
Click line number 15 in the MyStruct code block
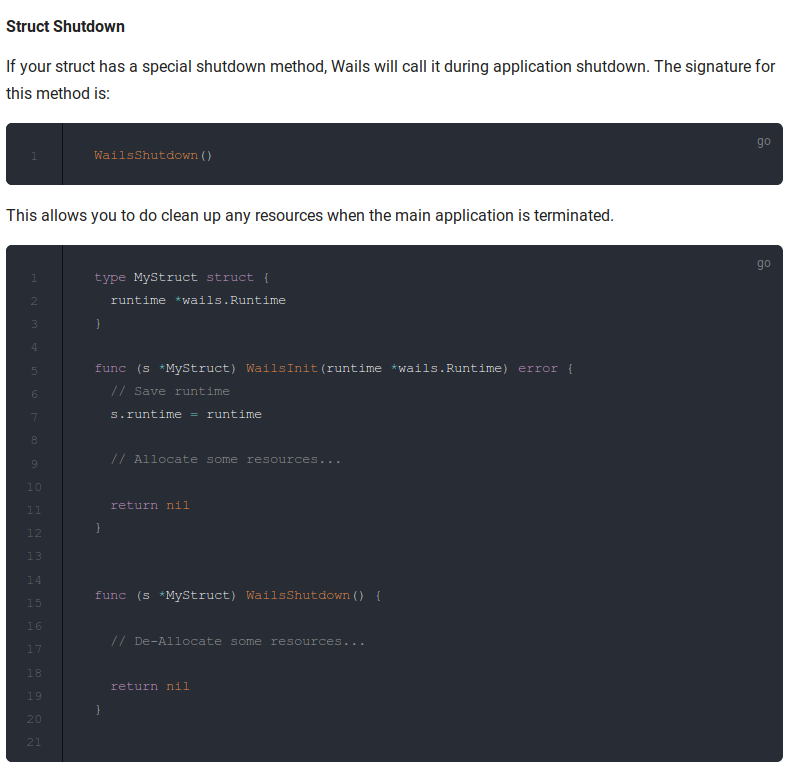(x=34, y=603)
